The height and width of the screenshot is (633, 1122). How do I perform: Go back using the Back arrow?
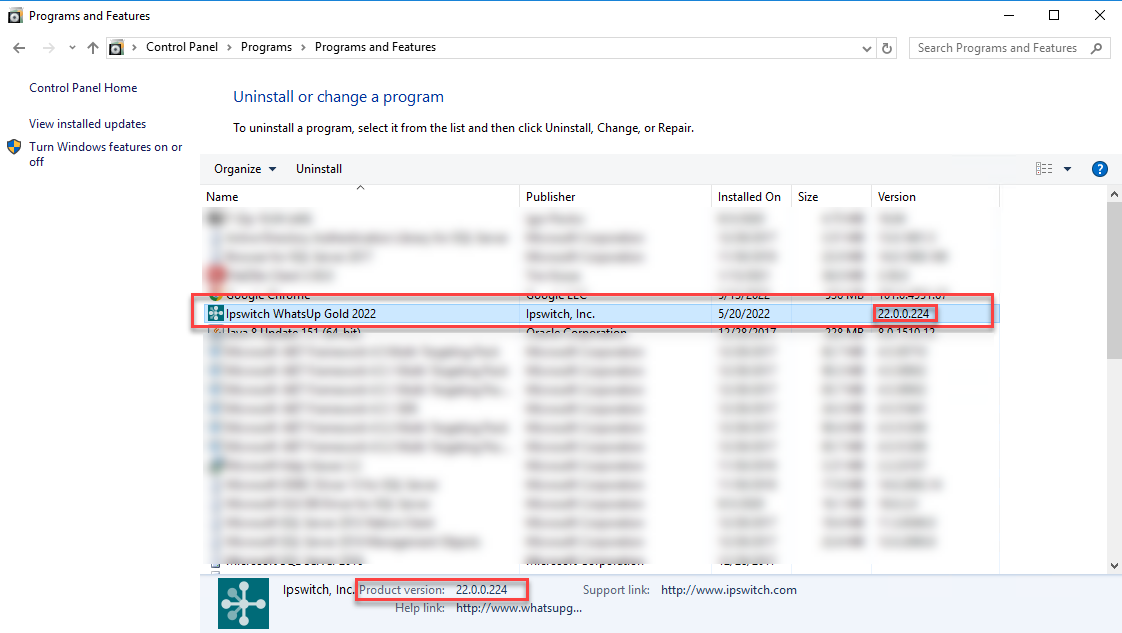[19, 48]
